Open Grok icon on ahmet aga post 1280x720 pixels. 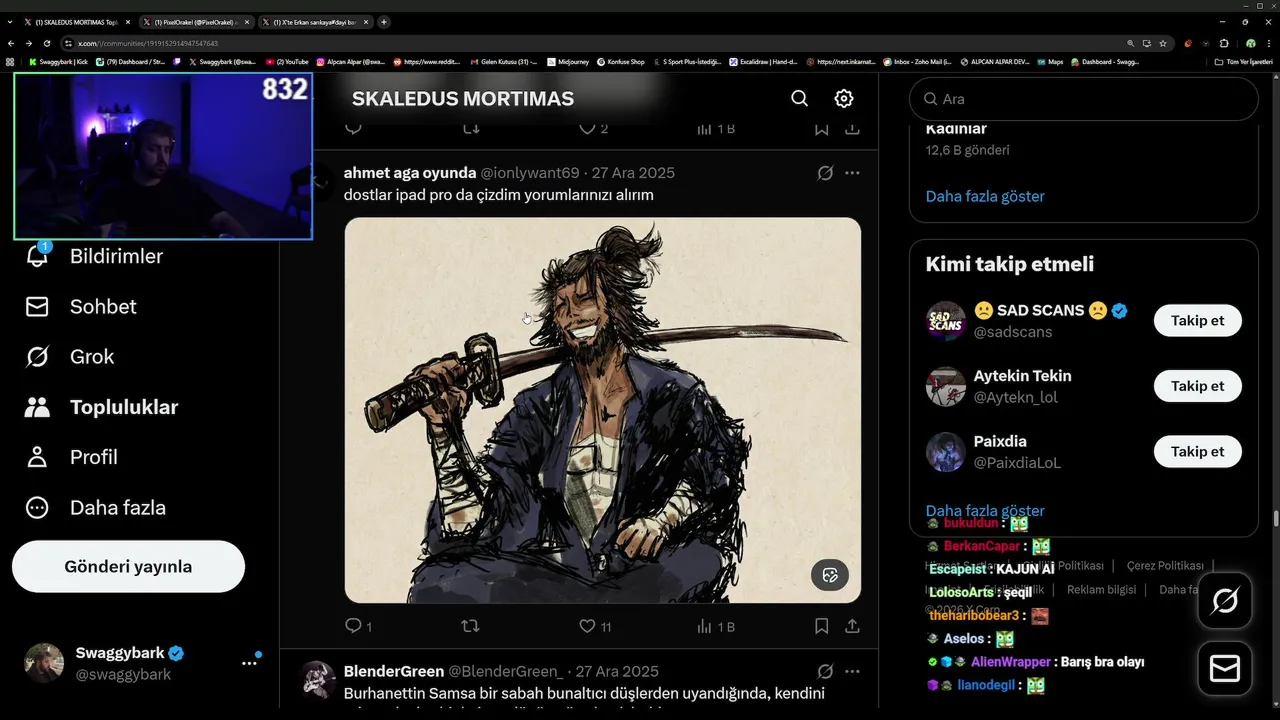point(825,173)
